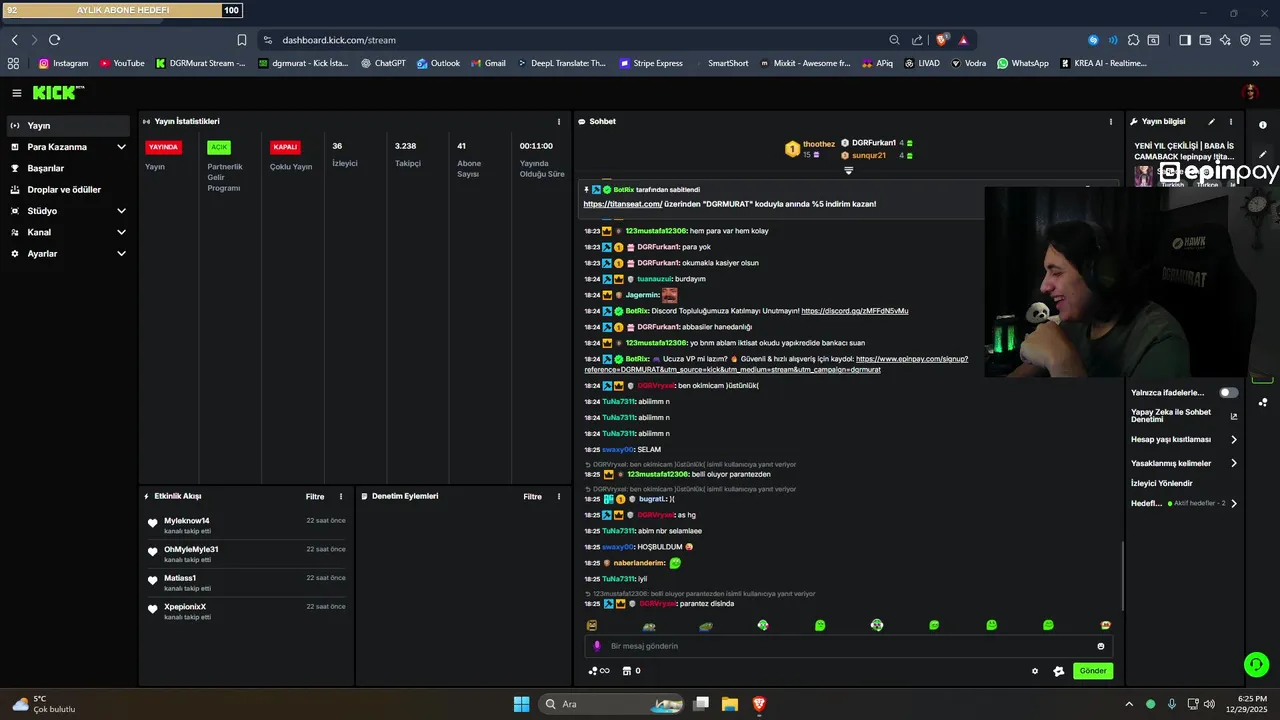The width and height of the screenshot is (1280, 720).
Task: Click the address bar URL dashboard.kick.com/stream
Action: pyautogui.click(x=339, y=40)
